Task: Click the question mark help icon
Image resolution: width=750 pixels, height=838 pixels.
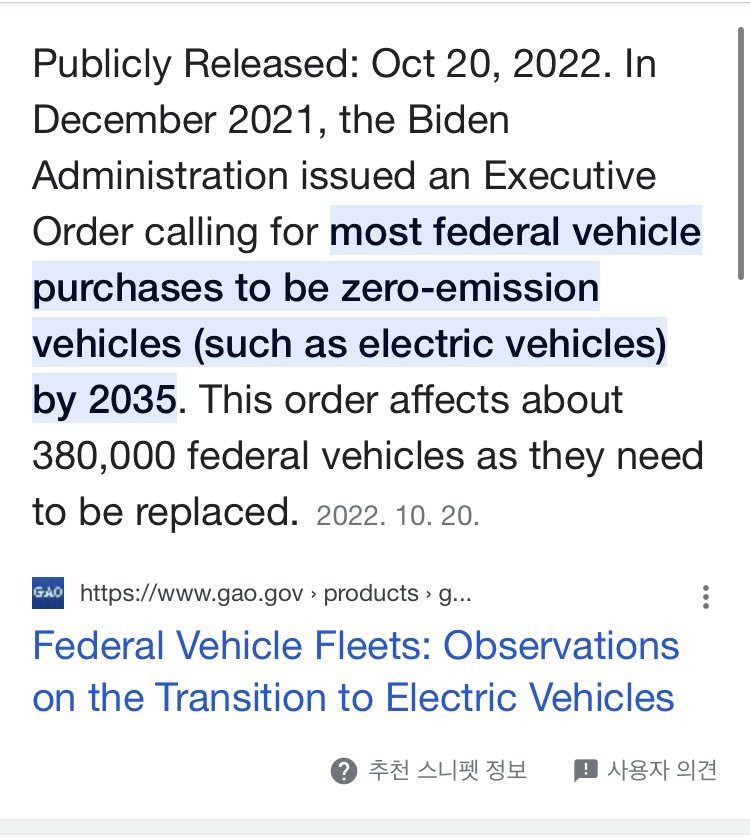Action: 343,770
